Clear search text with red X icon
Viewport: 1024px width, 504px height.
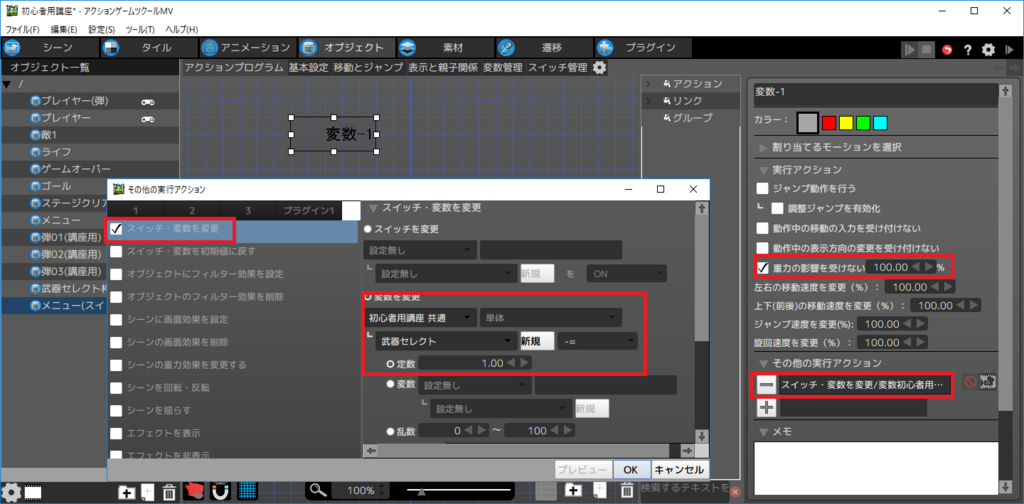click(735, 492)
